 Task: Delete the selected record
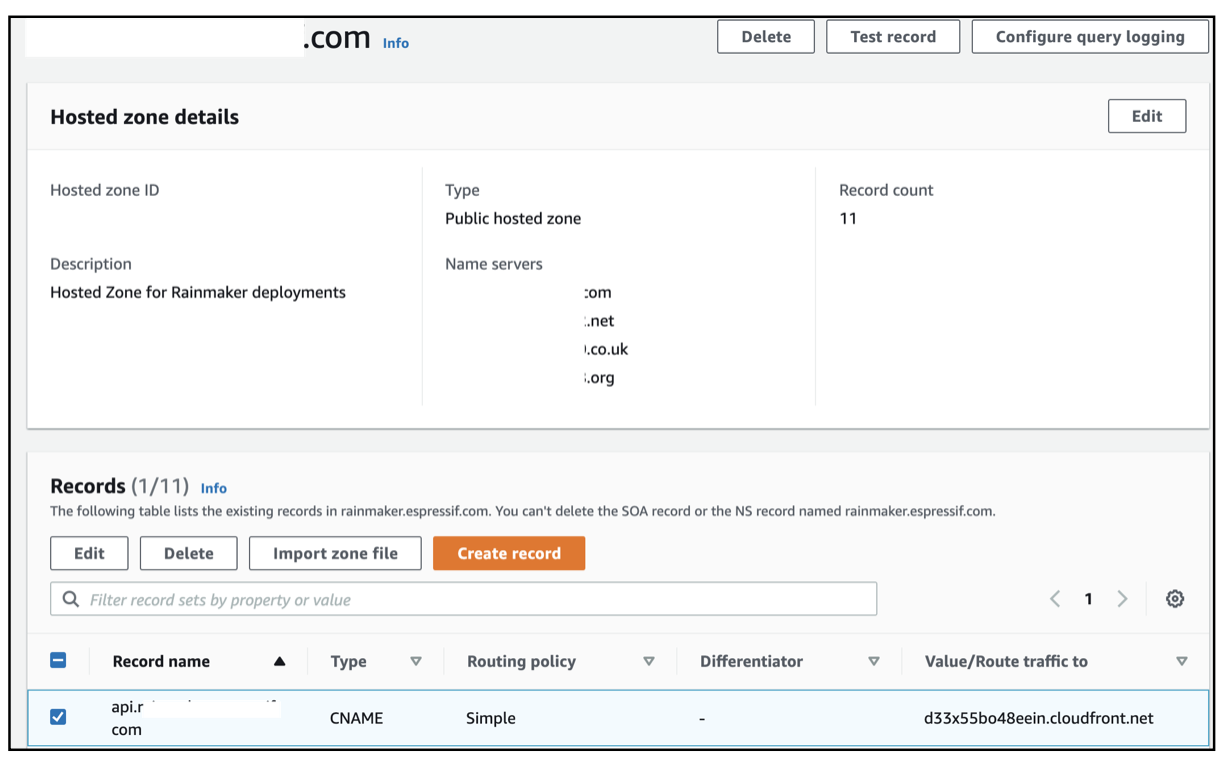click(189, 553)
